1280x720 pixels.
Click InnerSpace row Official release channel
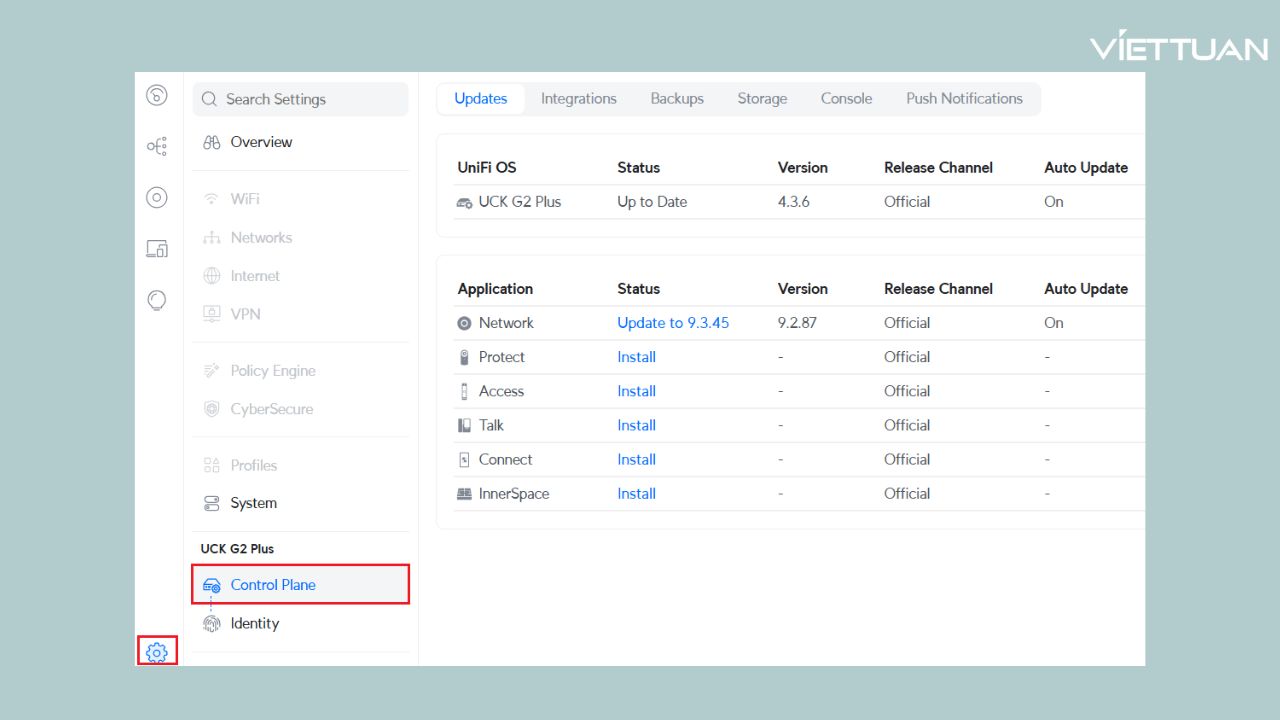pyautogui.click(x=907, y=493)
